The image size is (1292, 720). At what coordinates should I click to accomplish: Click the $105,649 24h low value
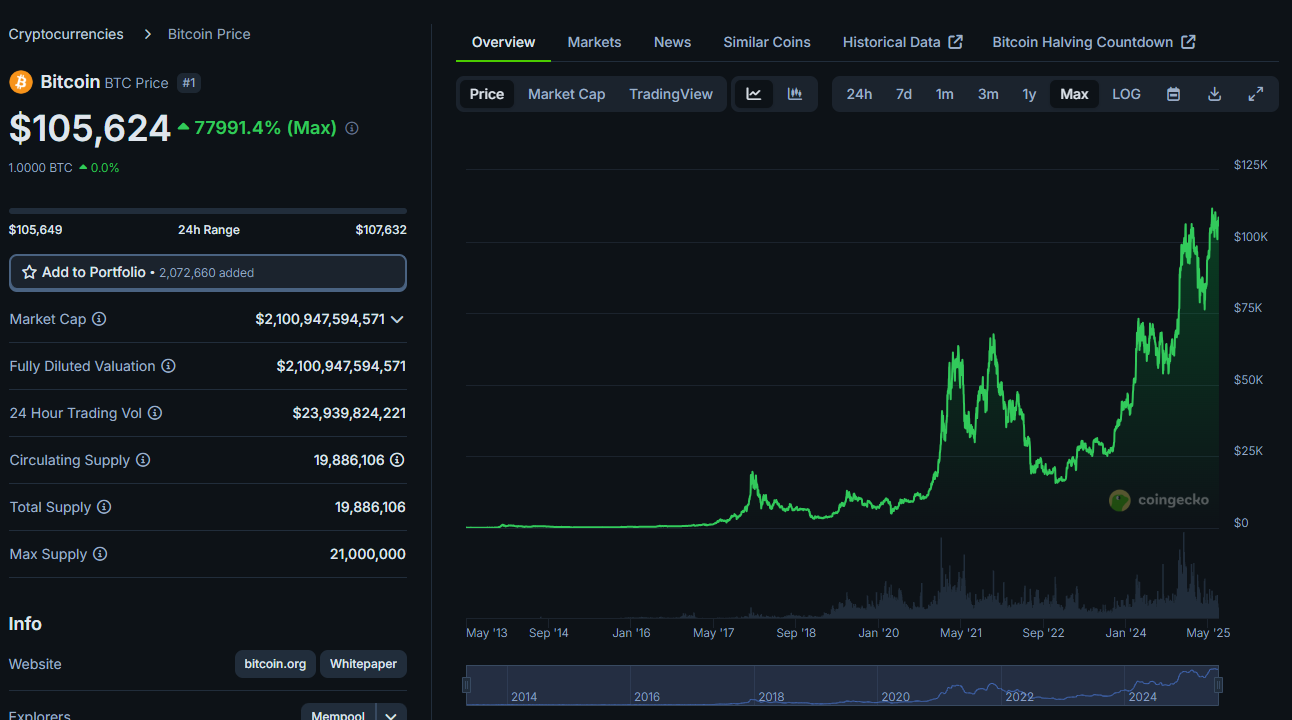[36, 230]
